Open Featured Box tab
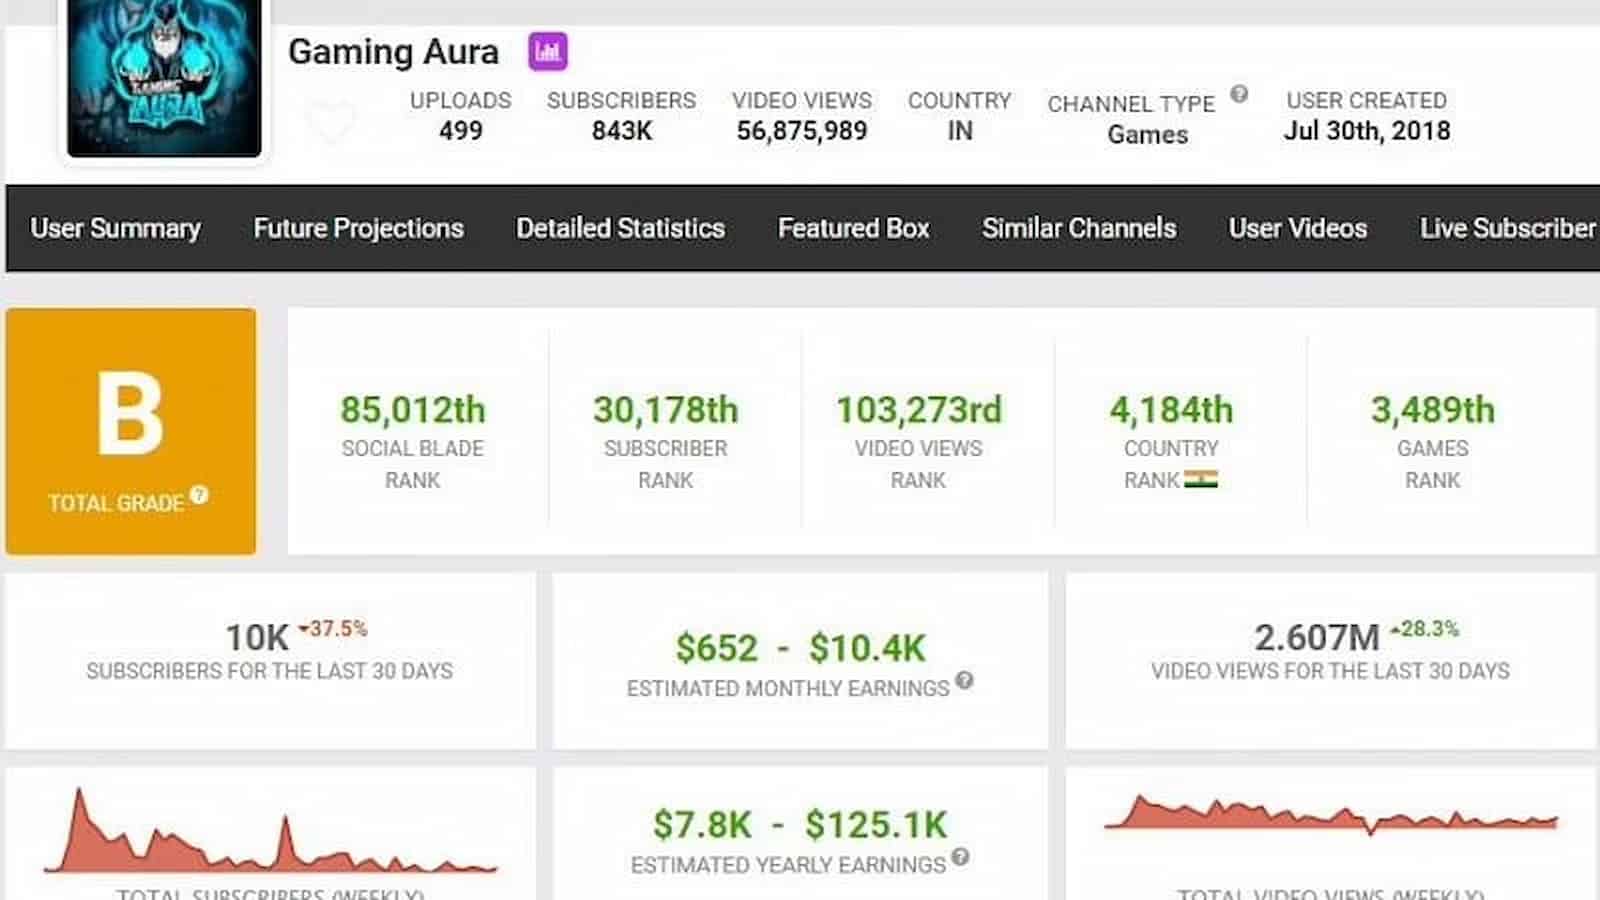The image size is (1600, 900). pos(854,228)
